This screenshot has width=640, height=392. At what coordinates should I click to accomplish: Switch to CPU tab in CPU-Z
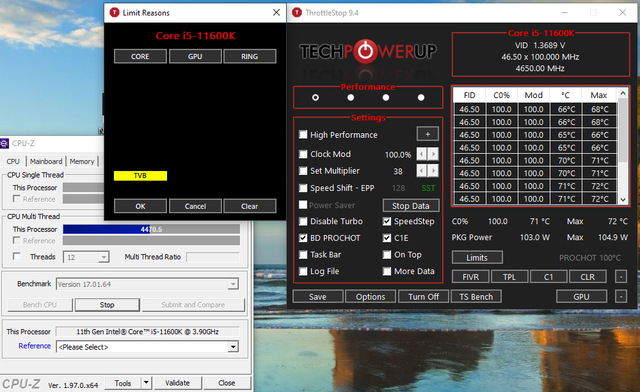coord(13,161)
